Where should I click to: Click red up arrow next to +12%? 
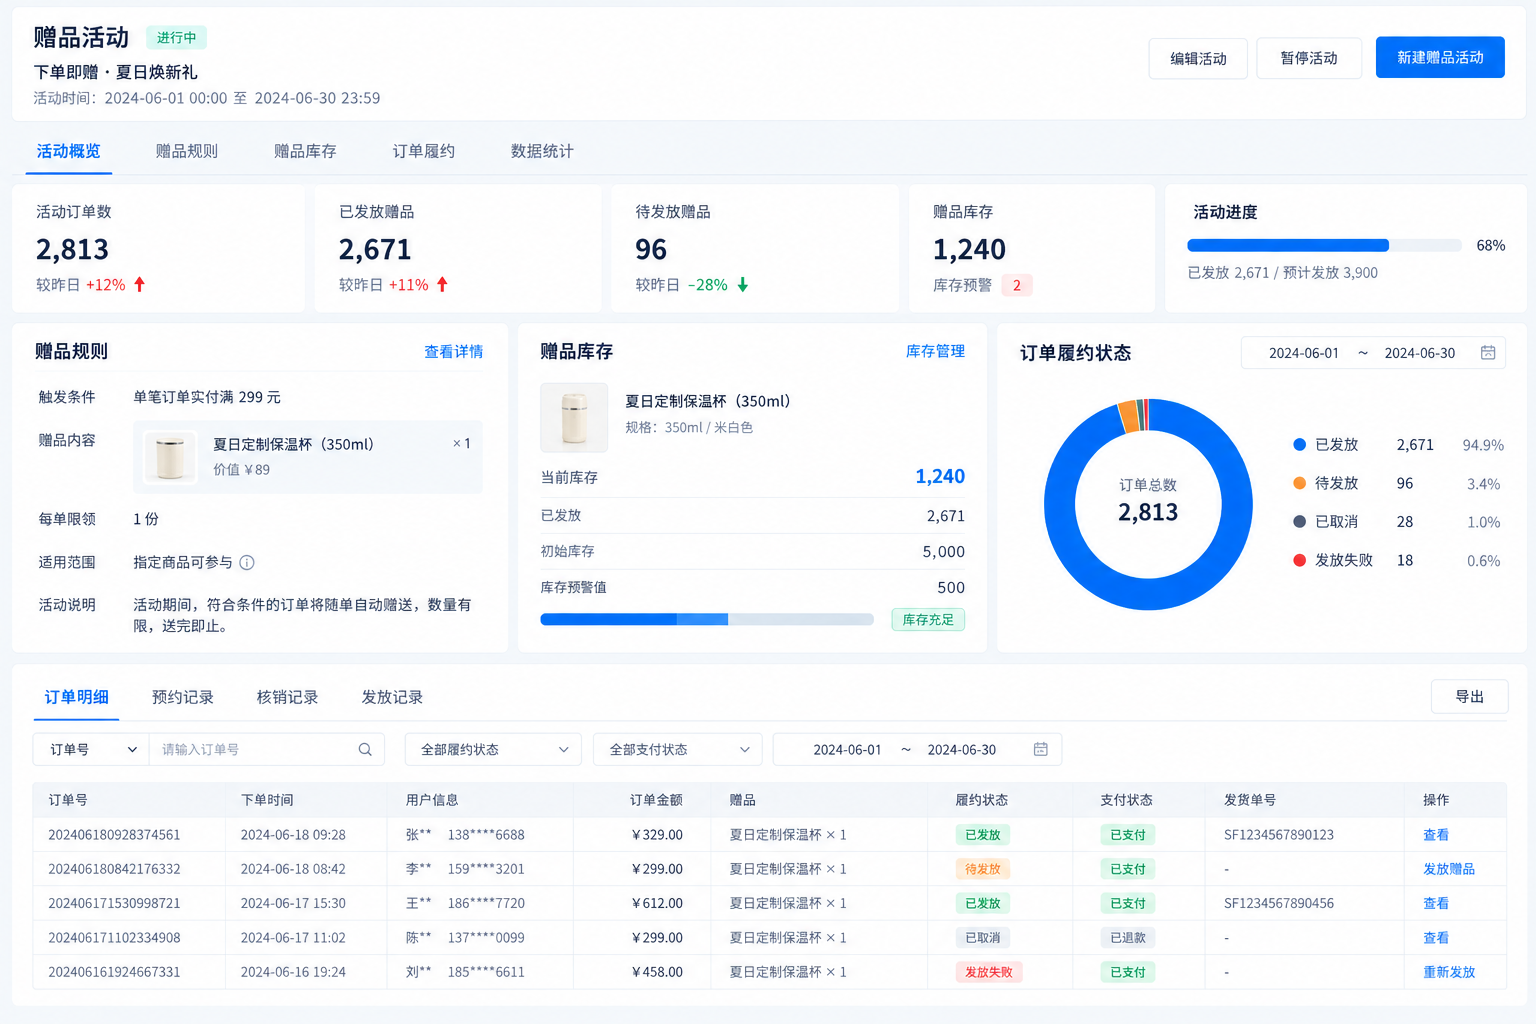point(140,285)
